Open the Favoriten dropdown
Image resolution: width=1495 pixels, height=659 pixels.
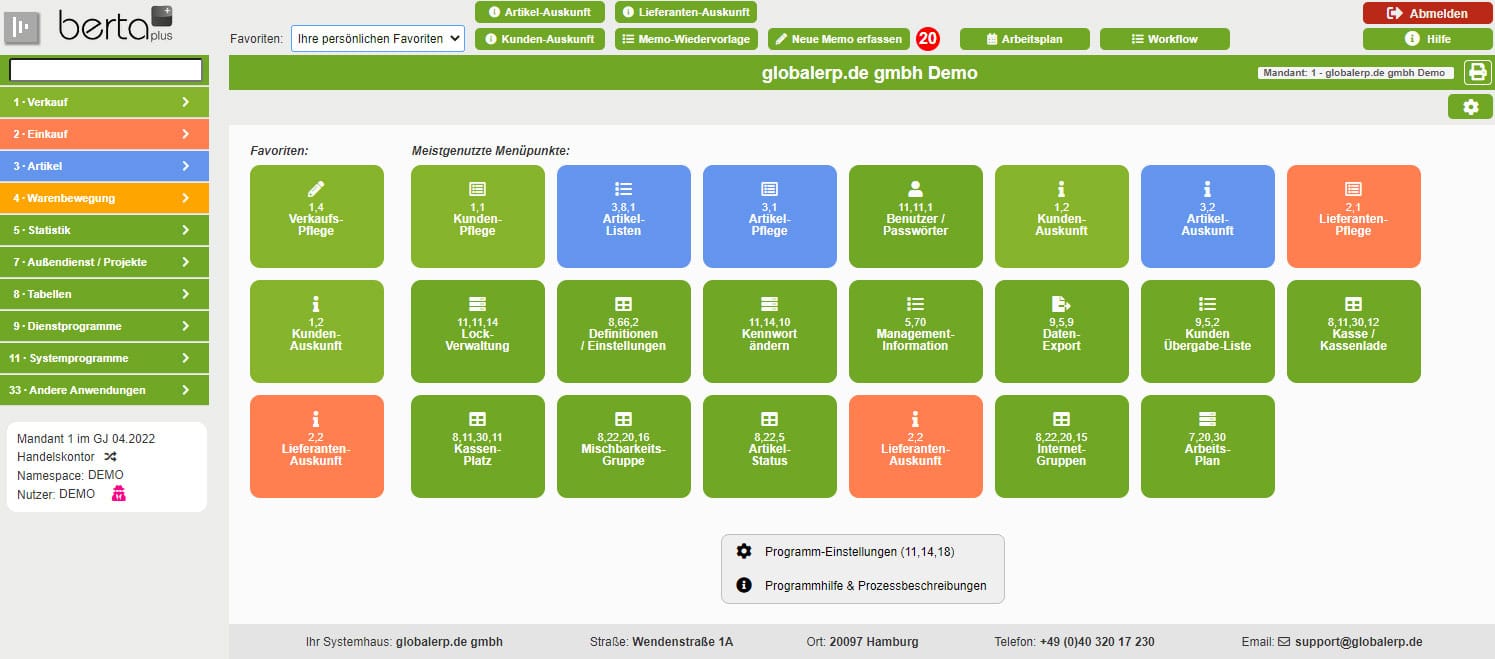378,39
